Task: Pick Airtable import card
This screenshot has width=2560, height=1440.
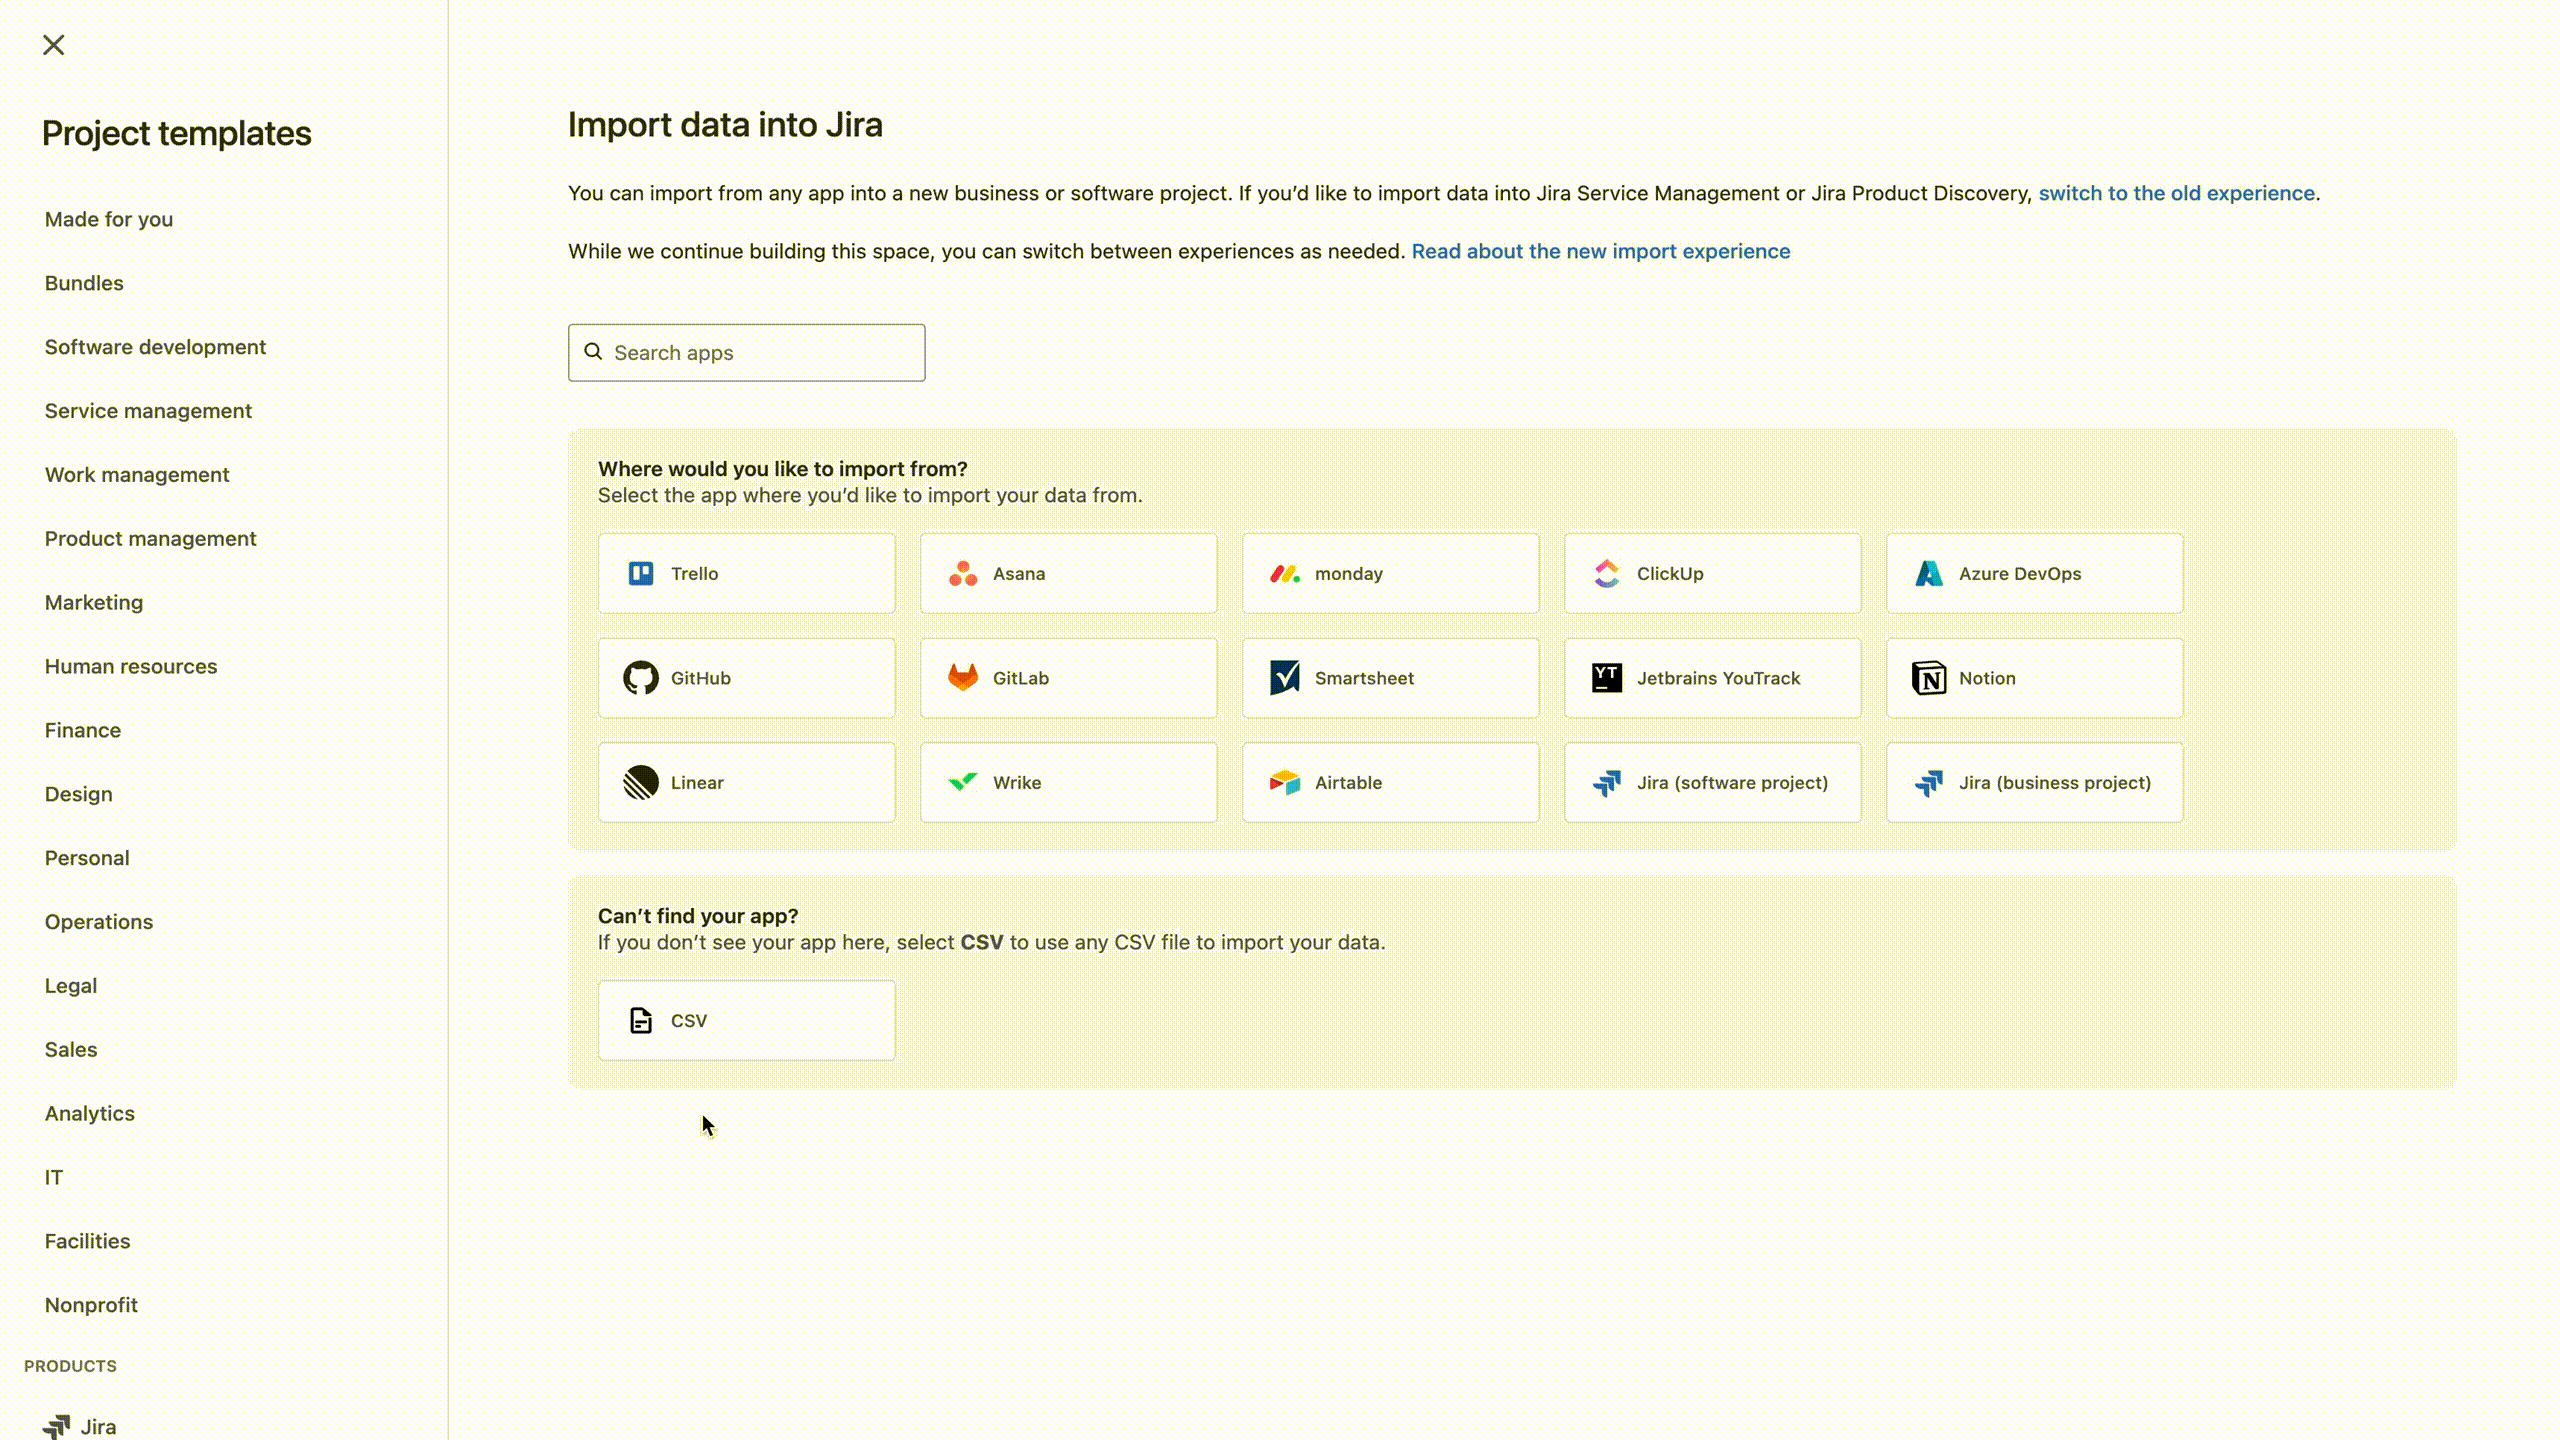Action: 1391,782
